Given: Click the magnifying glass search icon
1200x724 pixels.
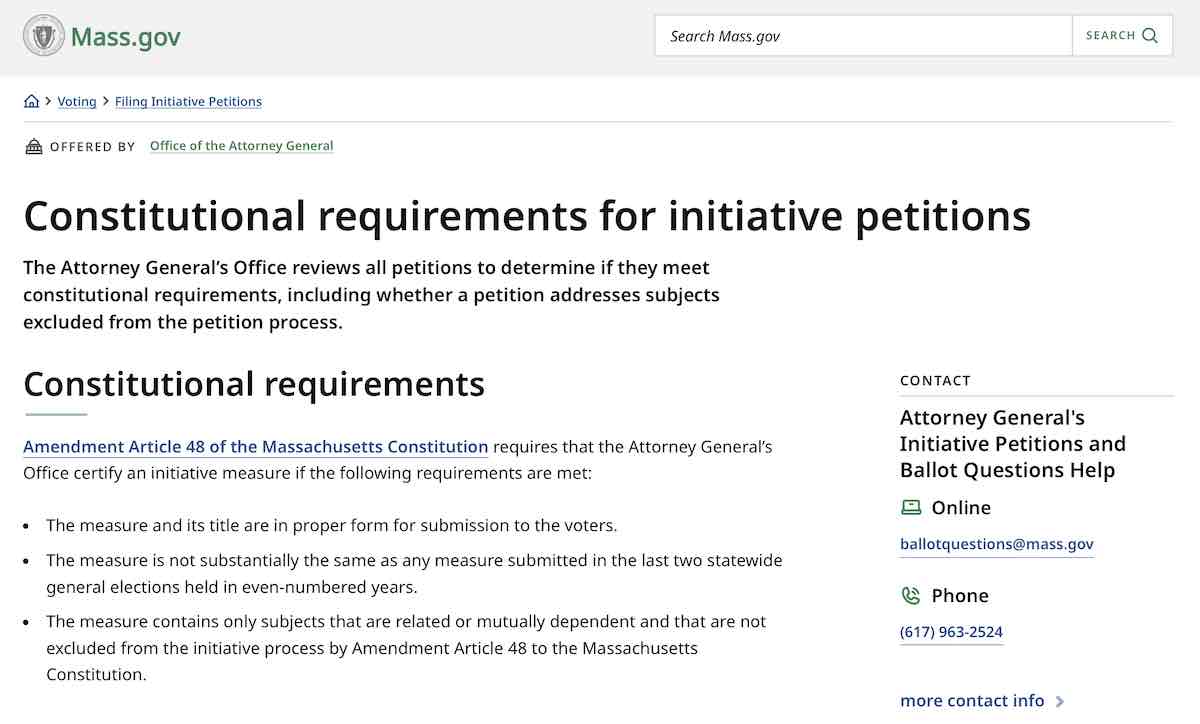Looking at the screenshot, I should point(1150,36).
